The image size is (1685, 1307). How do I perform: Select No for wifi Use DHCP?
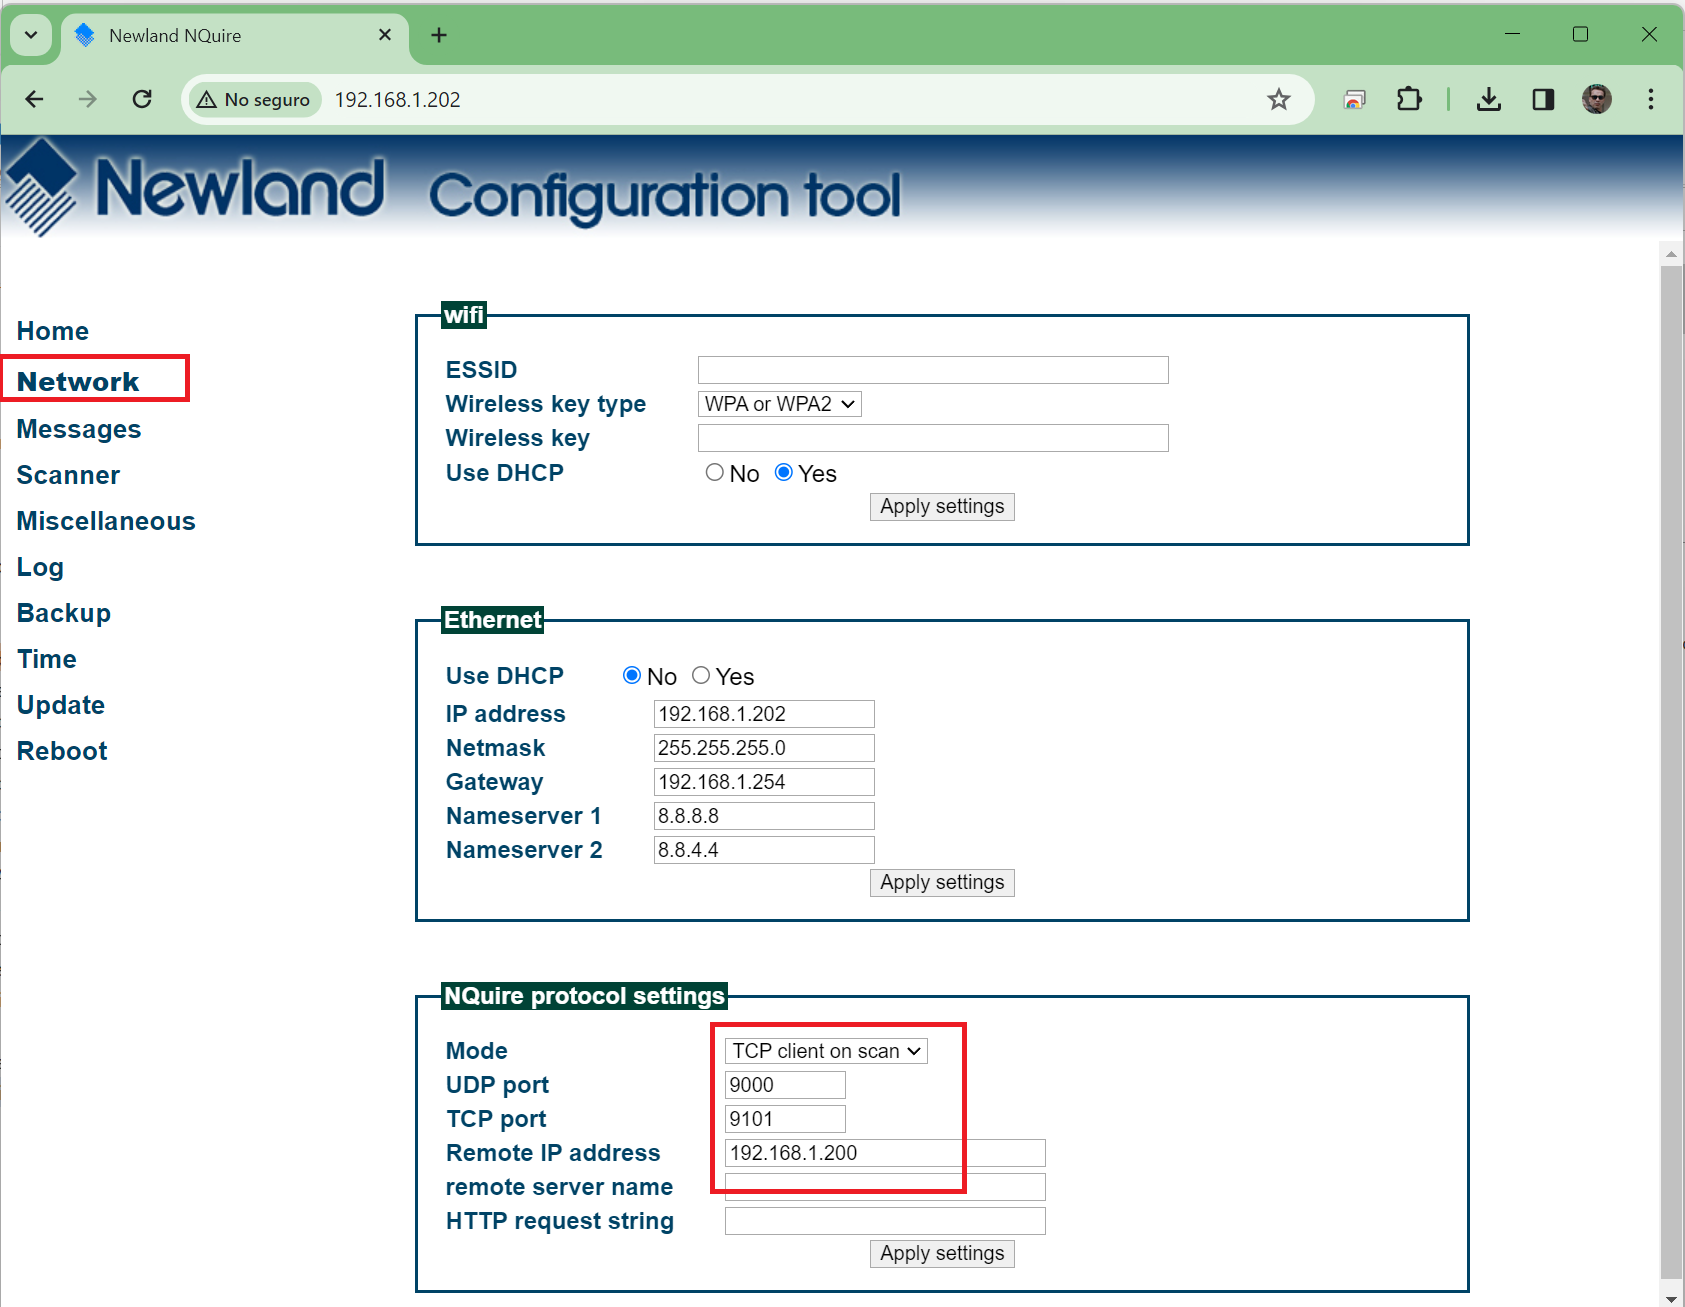[x=714, y=473]
